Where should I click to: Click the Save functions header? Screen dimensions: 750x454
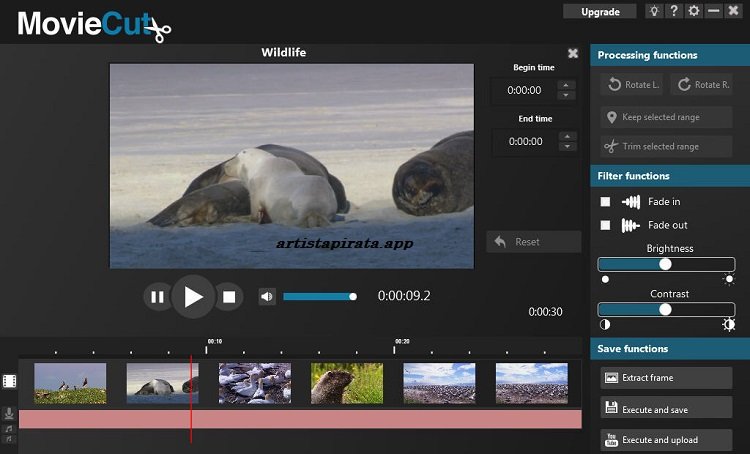pyautogui.click(x=670, y=349)
